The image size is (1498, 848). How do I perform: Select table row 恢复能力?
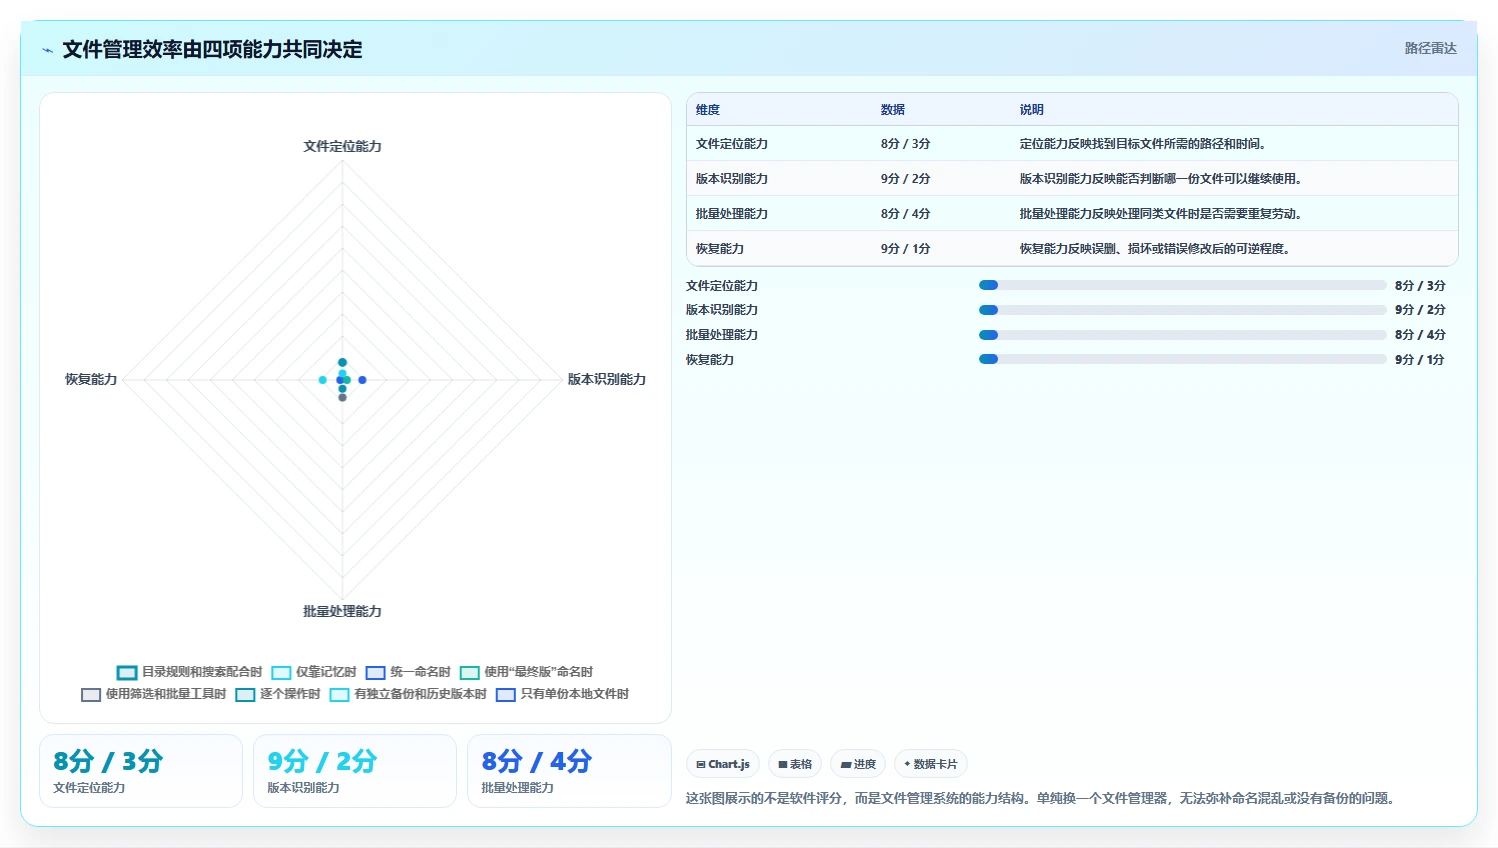1072,249
